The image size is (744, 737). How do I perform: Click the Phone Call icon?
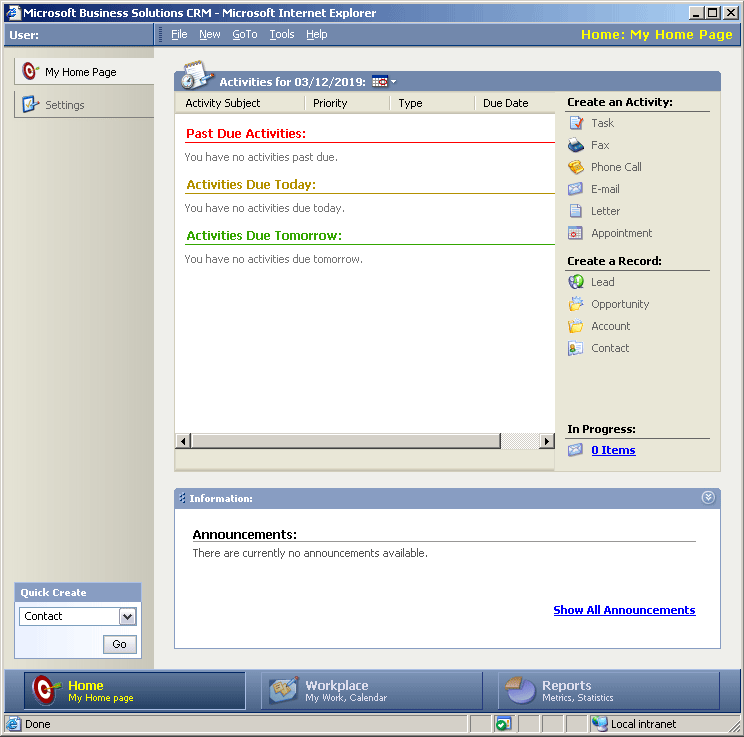click(576, 167)
